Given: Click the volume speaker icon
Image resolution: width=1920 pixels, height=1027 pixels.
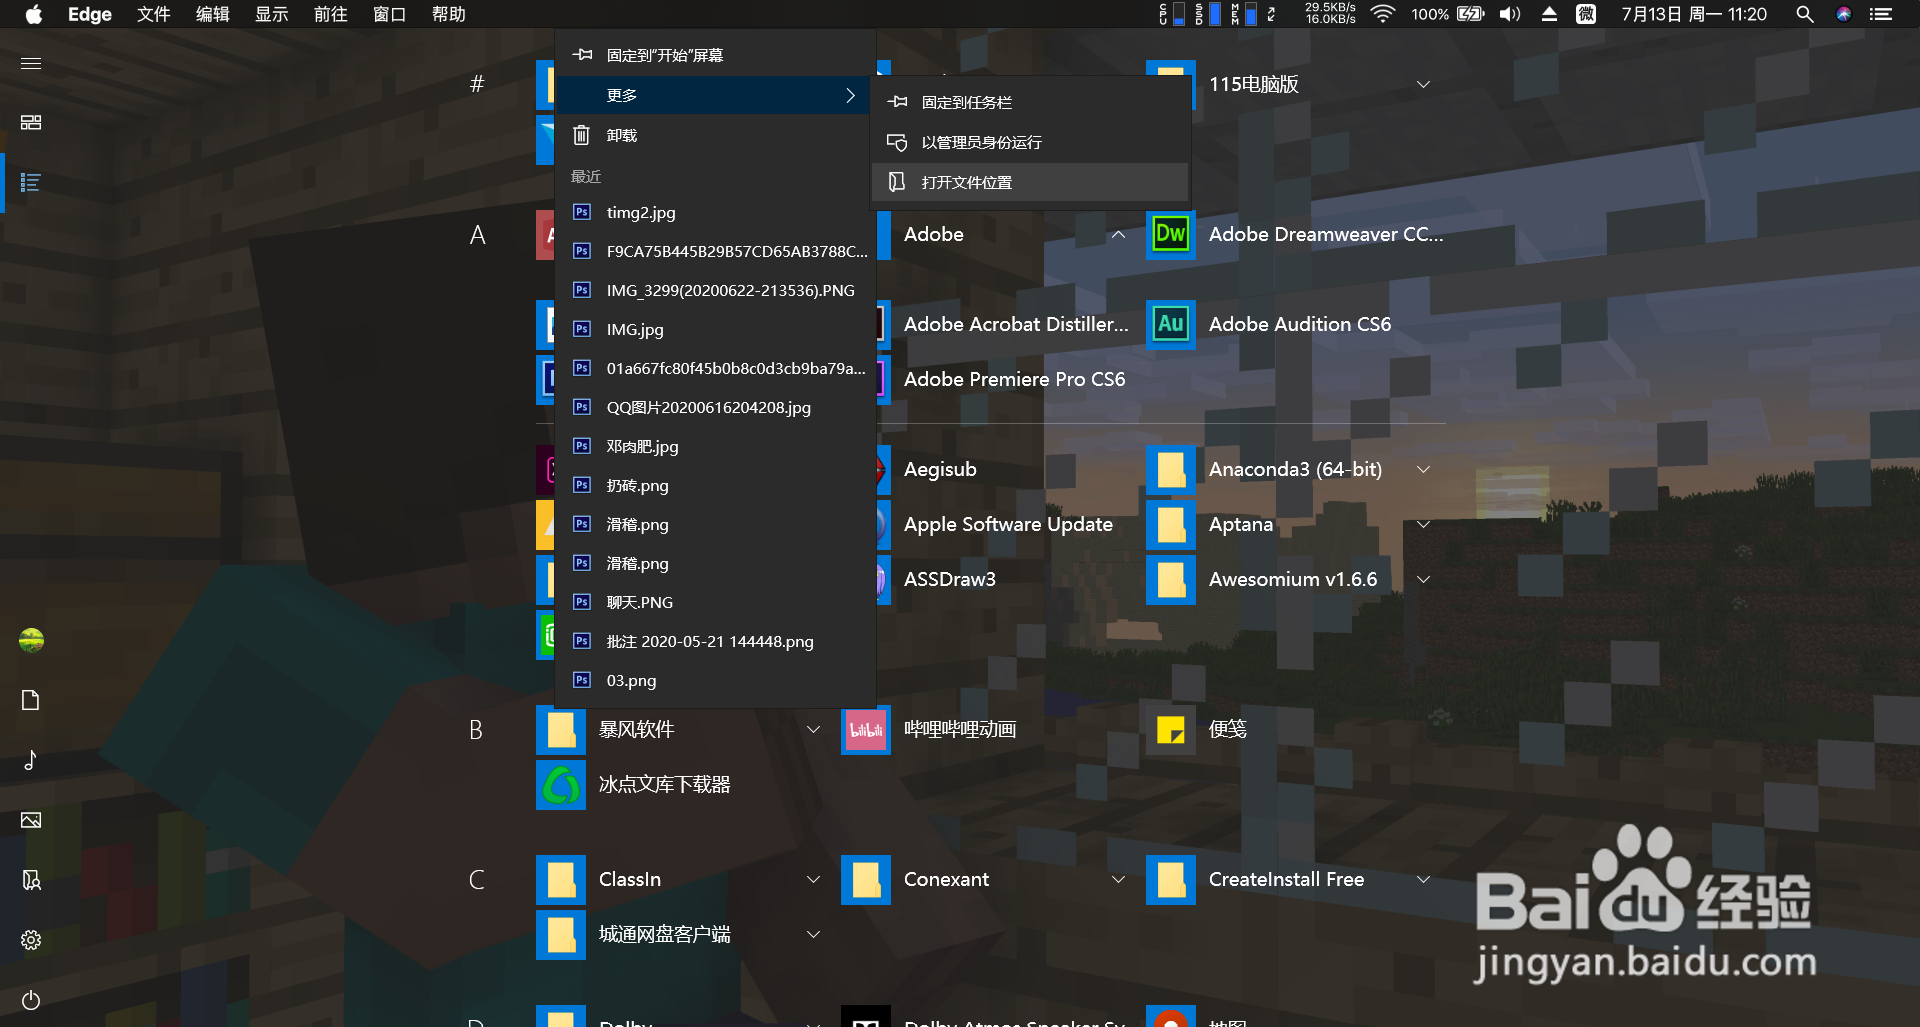Looking at the screenshot, I should (x=1510, y=14).
